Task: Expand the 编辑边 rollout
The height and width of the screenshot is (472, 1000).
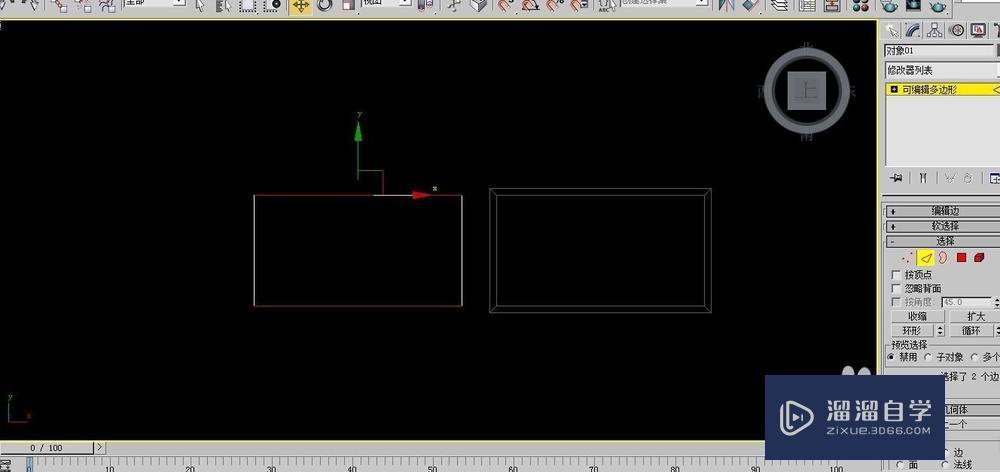Action: pyautogui.click(x=943, y=211)
